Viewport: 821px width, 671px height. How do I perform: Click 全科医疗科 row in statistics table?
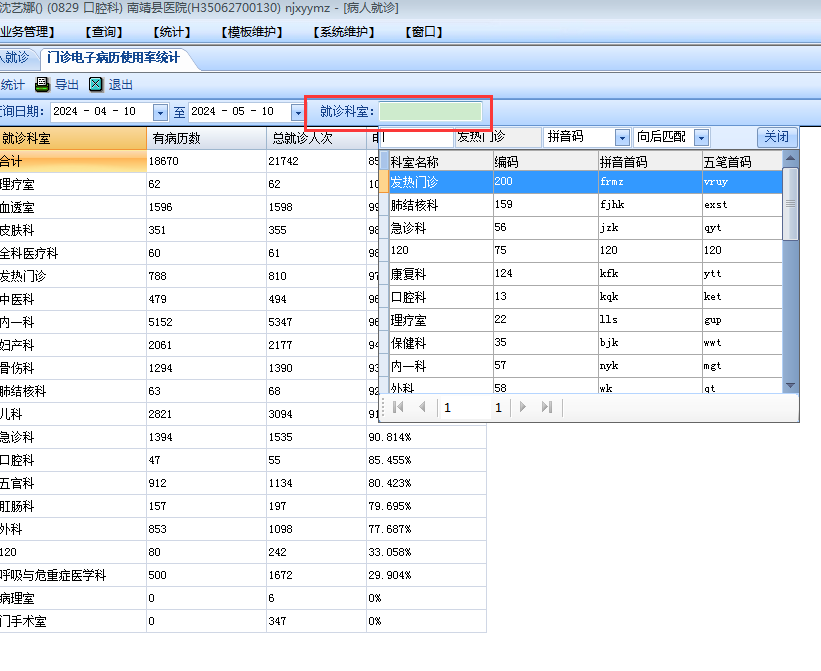click(x=188, y=253)
